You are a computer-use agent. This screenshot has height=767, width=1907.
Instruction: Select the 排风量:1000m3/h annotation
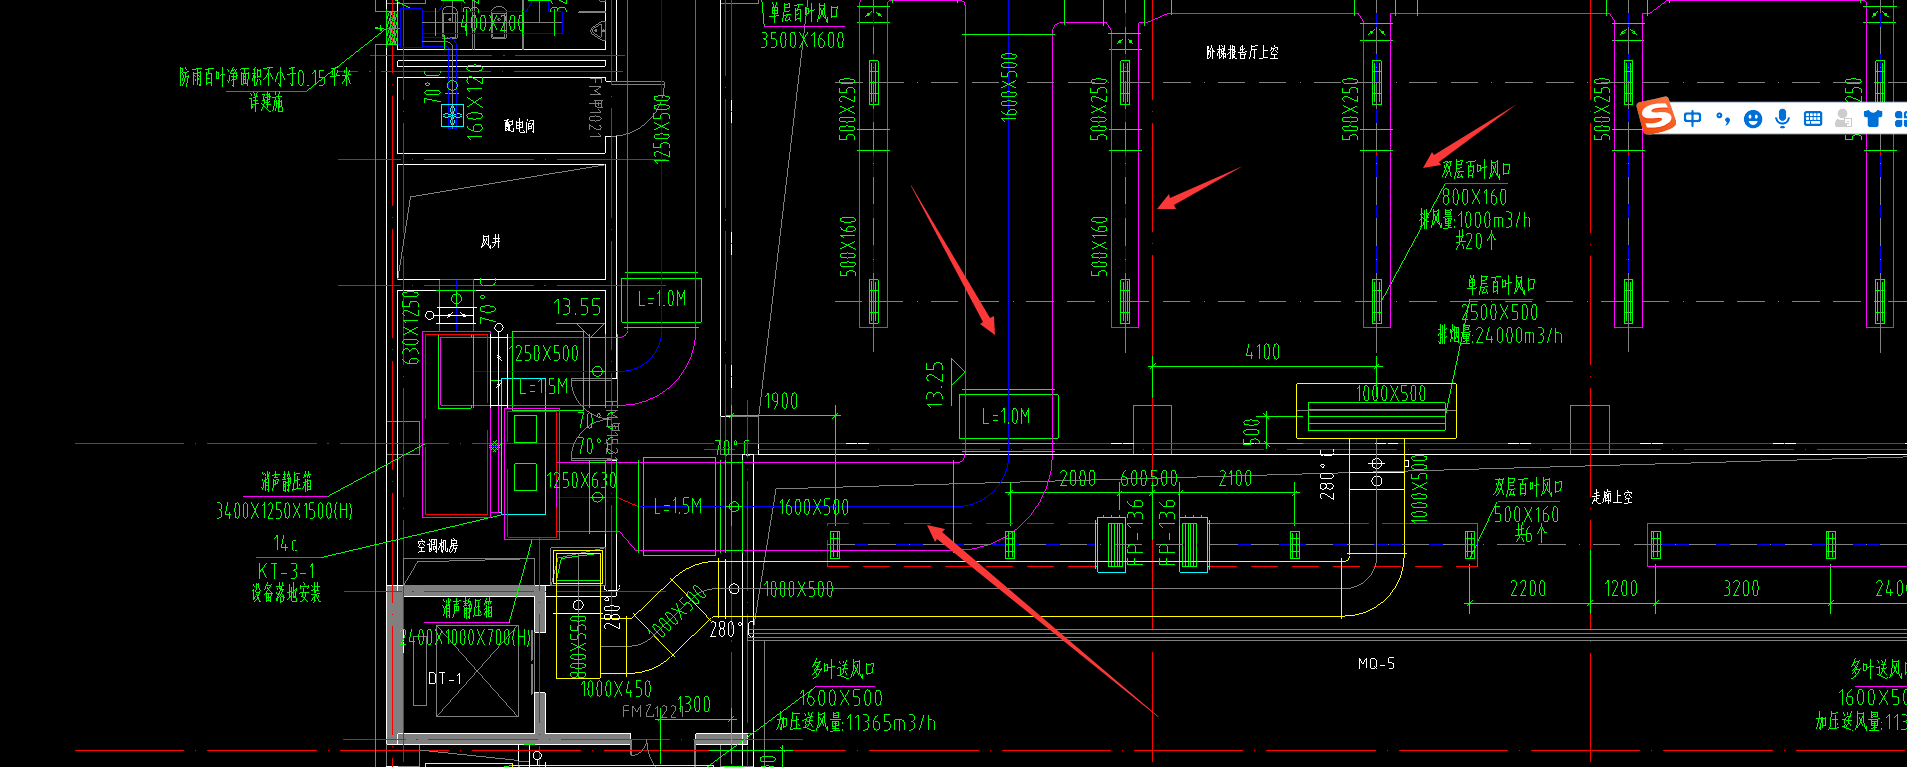click(x=1475, y=220)
